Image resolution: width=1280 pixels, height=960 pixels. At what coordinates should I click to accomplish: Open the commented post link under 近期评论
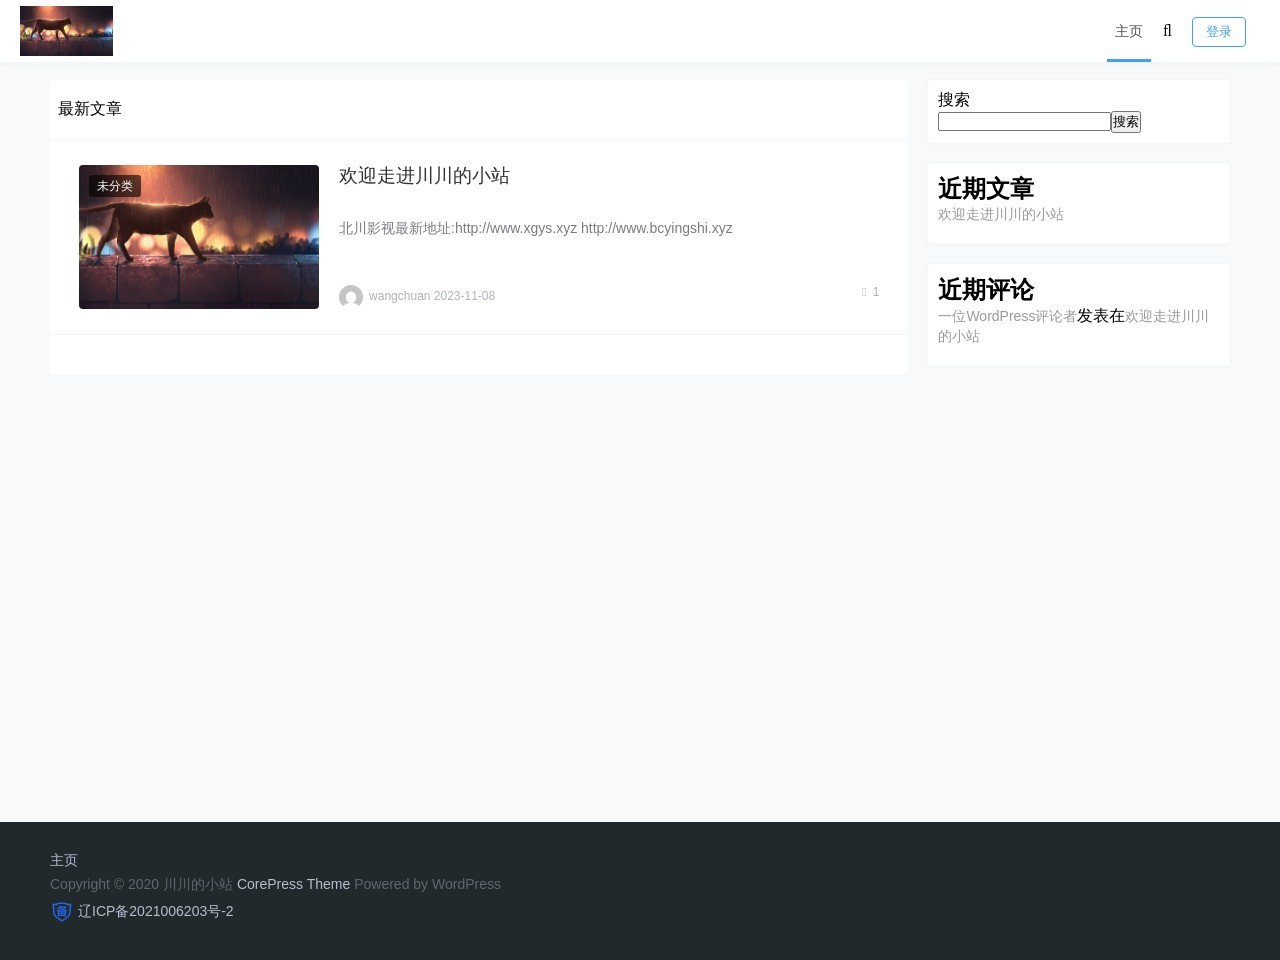click(x=1166, y=316)
